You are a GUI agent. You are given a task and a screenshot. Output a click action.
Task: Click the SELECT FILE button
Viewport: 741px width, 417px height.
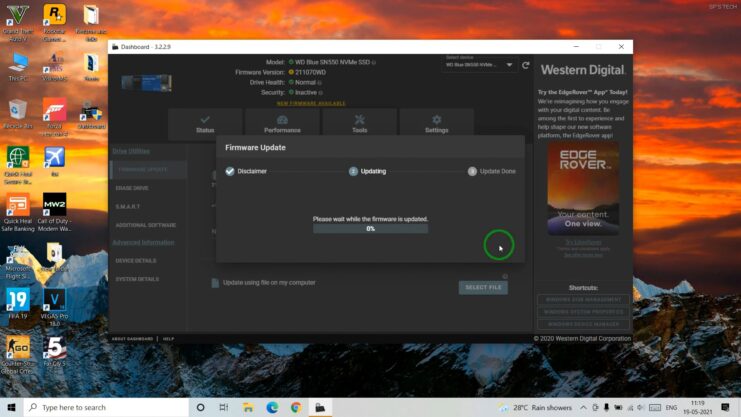tap(483, 287)
